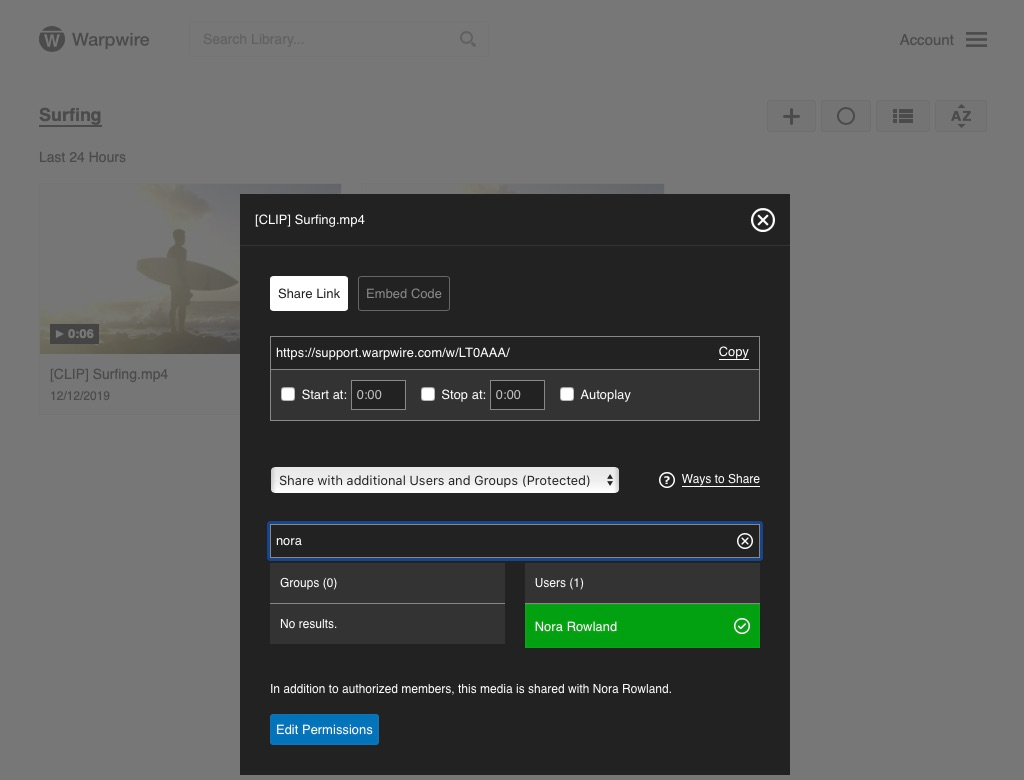1024x780 pixels.
Task: Click the plus add media button
Action: 791,116
